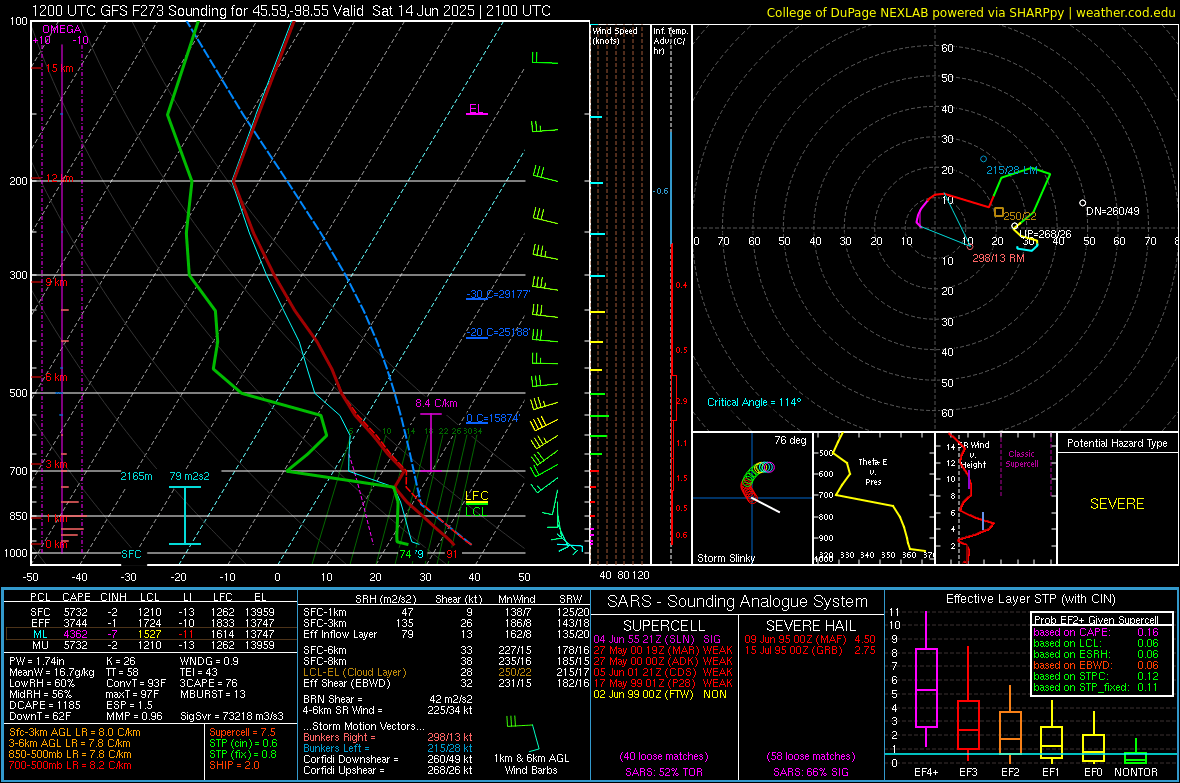The height and width of the screenshot is (783, 1180).
Task: Click the 'Corfidi Downshear =' row
Action: point(388,760)
